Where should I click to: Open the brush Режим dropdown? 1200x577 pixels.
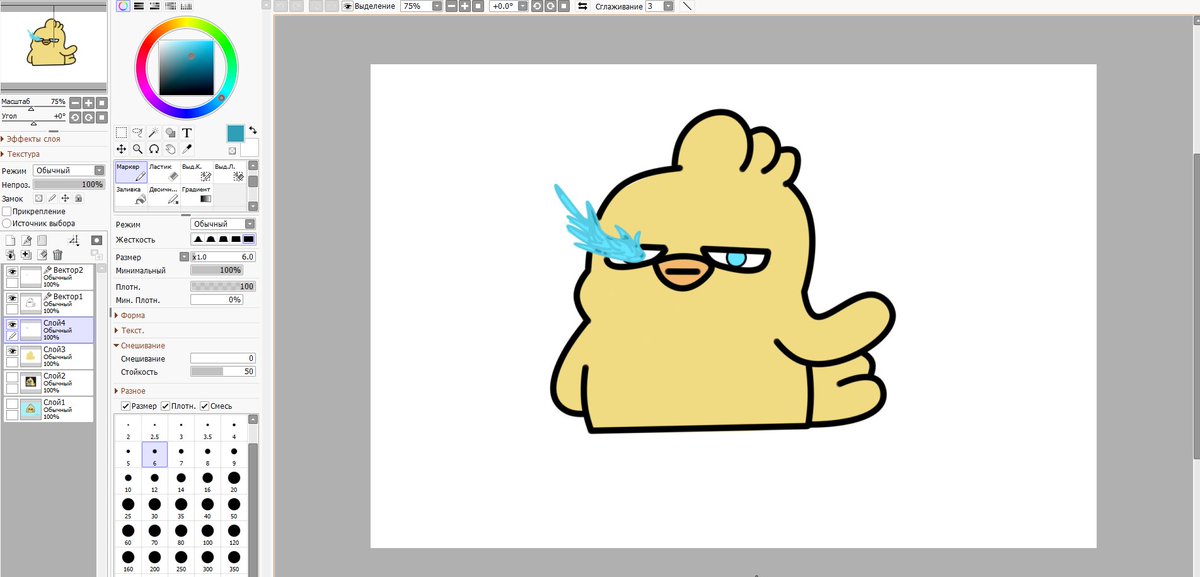coord(223,224)
